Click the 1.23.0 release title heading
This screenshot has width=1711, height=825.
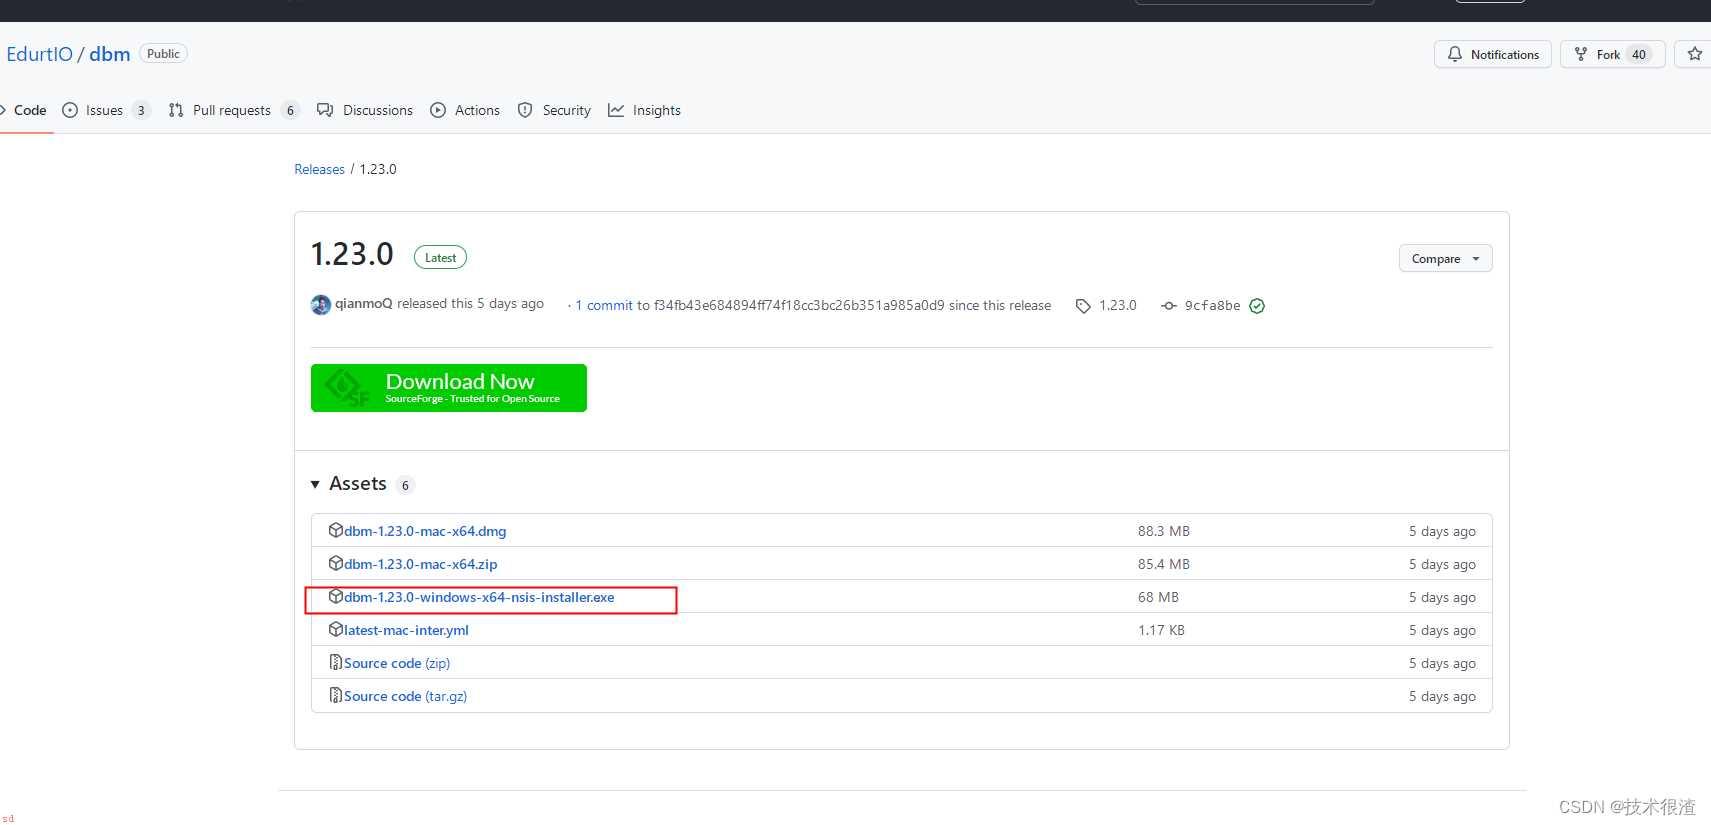(352, 254)
